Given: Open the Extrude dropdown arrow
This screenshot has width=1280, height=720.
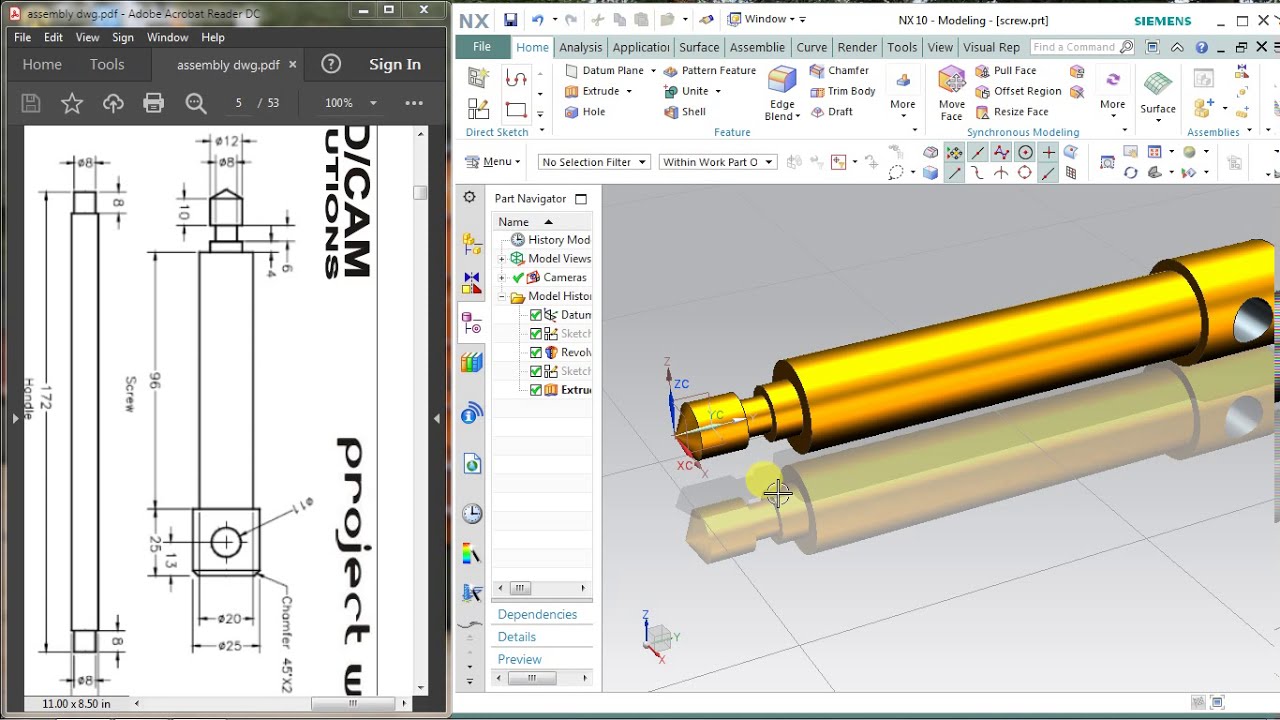Looking at the screenshot, I should click(628, 91).
